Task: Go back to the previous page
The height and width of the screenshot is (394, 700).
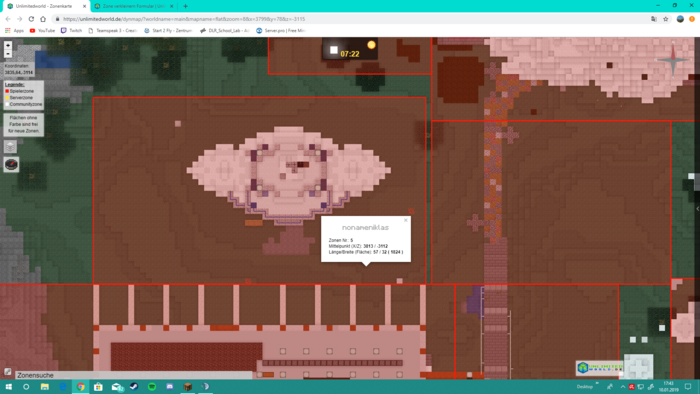Action: pyautogui.click(x=8, y=19)
